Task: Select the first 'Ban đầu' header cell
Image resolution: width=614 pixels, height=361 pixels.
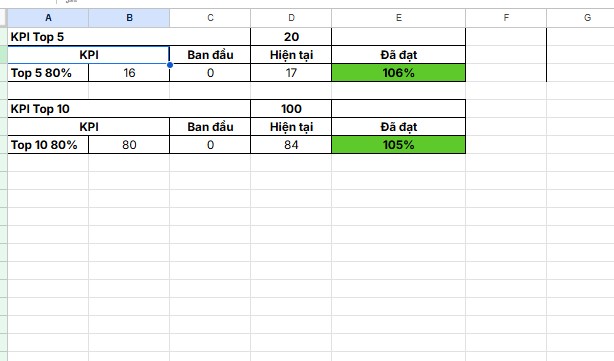Action: point(210,55)
